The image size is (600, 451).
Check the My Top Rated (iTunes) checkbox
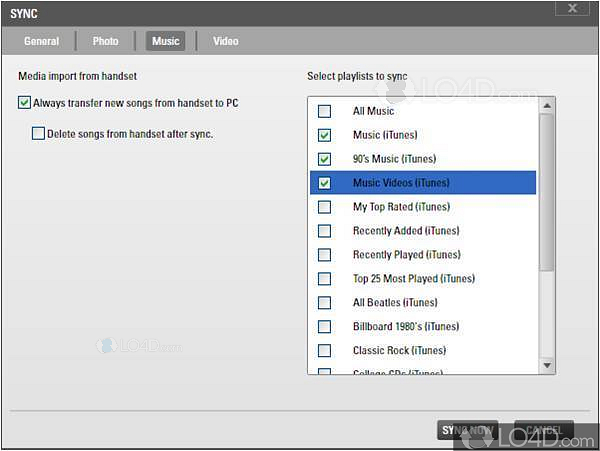click(x=324, y=207)
